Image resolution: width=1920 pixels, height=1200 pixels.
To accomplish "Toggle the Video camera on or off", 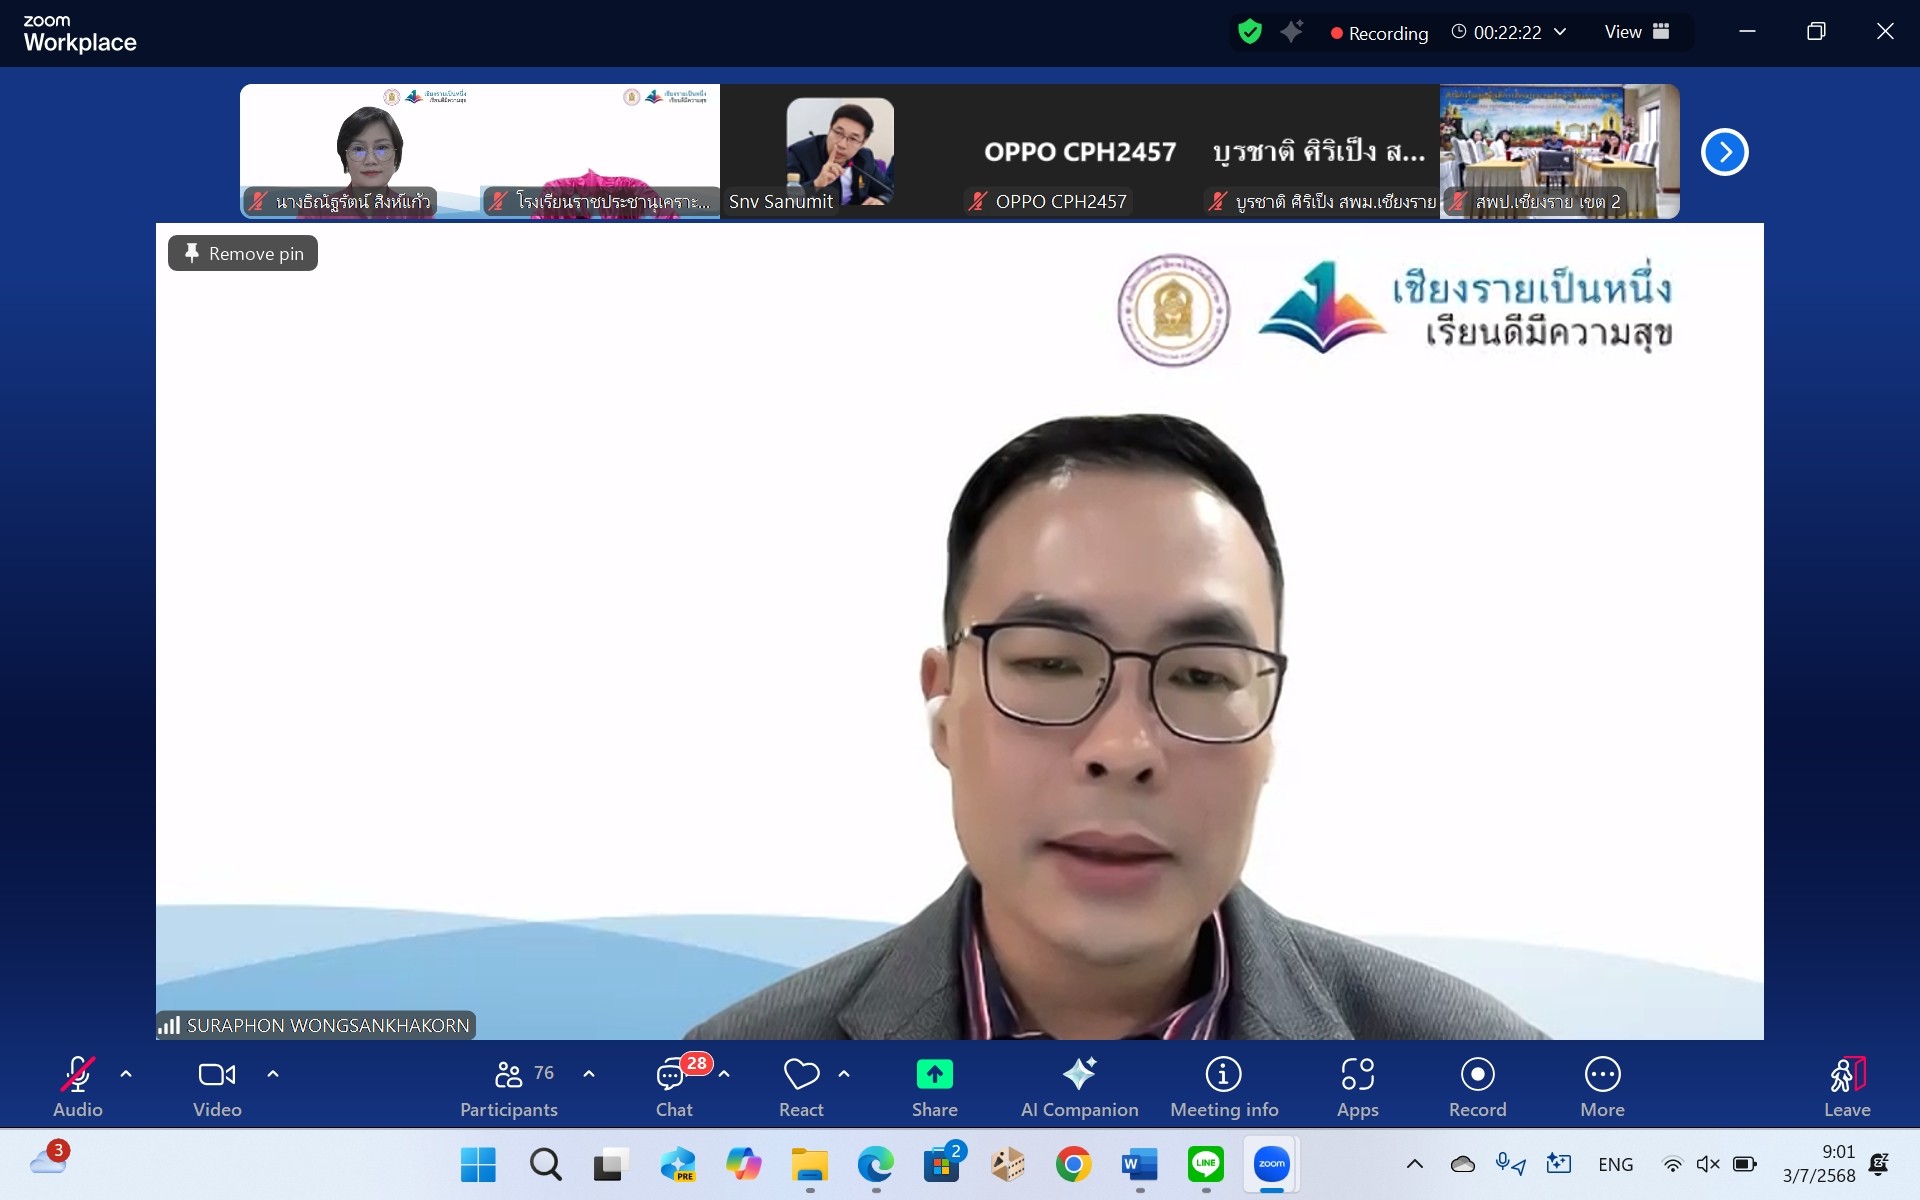I will click(217, 1075).
